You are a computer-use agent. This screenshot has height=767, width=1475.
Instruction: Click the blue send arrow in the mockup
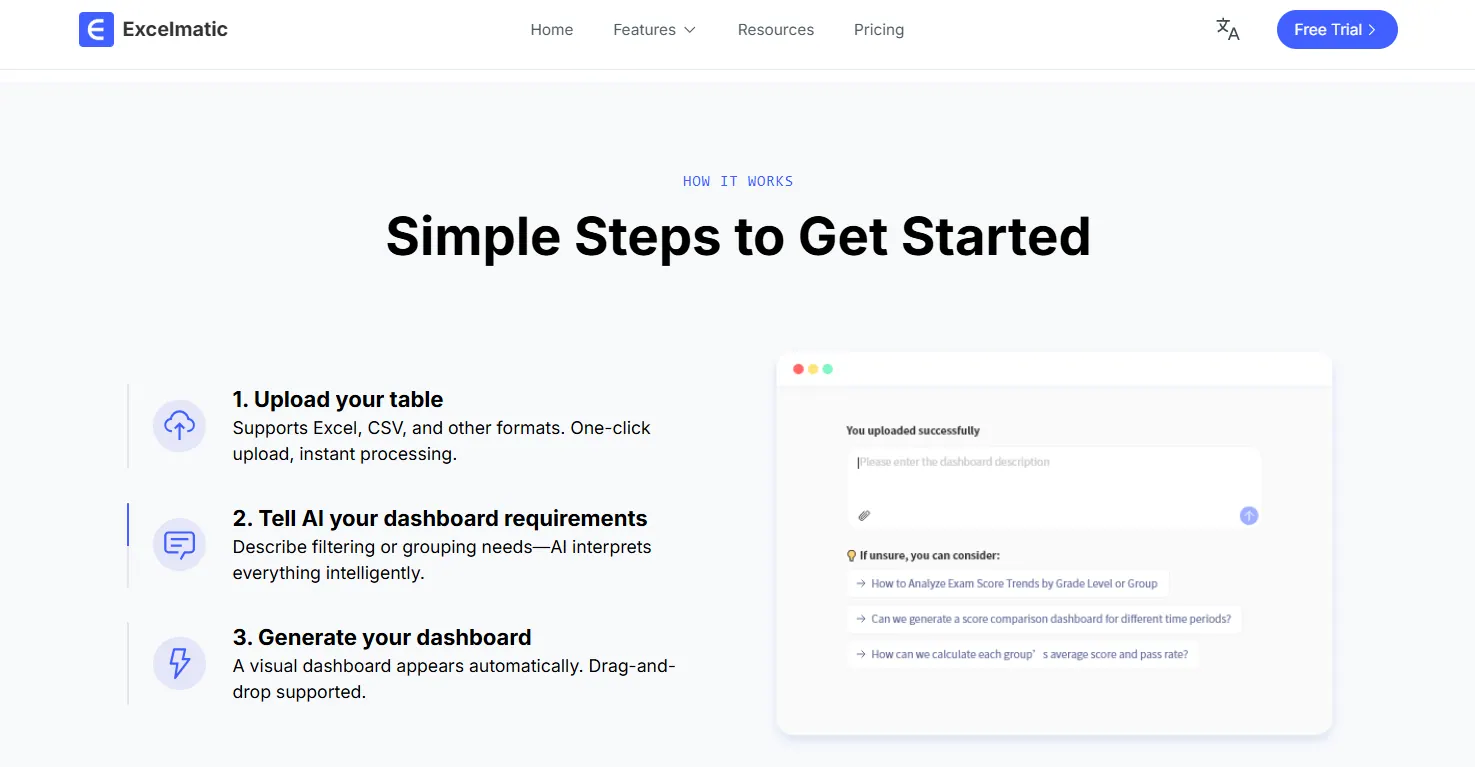click(x=1248, y=515)
